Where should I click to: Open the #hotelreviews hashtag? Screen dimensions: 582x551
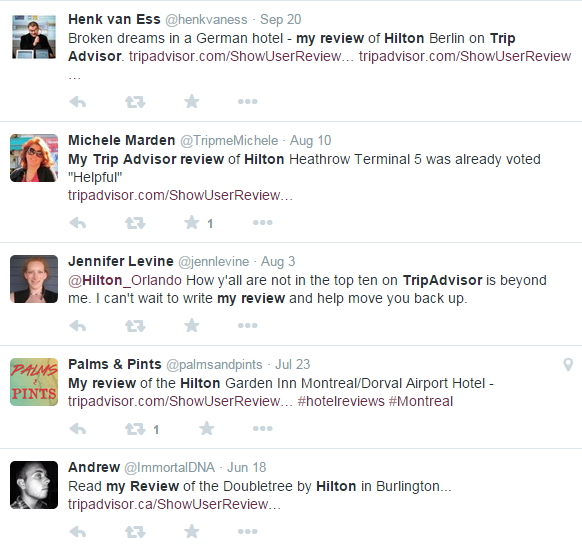[341, 401]
